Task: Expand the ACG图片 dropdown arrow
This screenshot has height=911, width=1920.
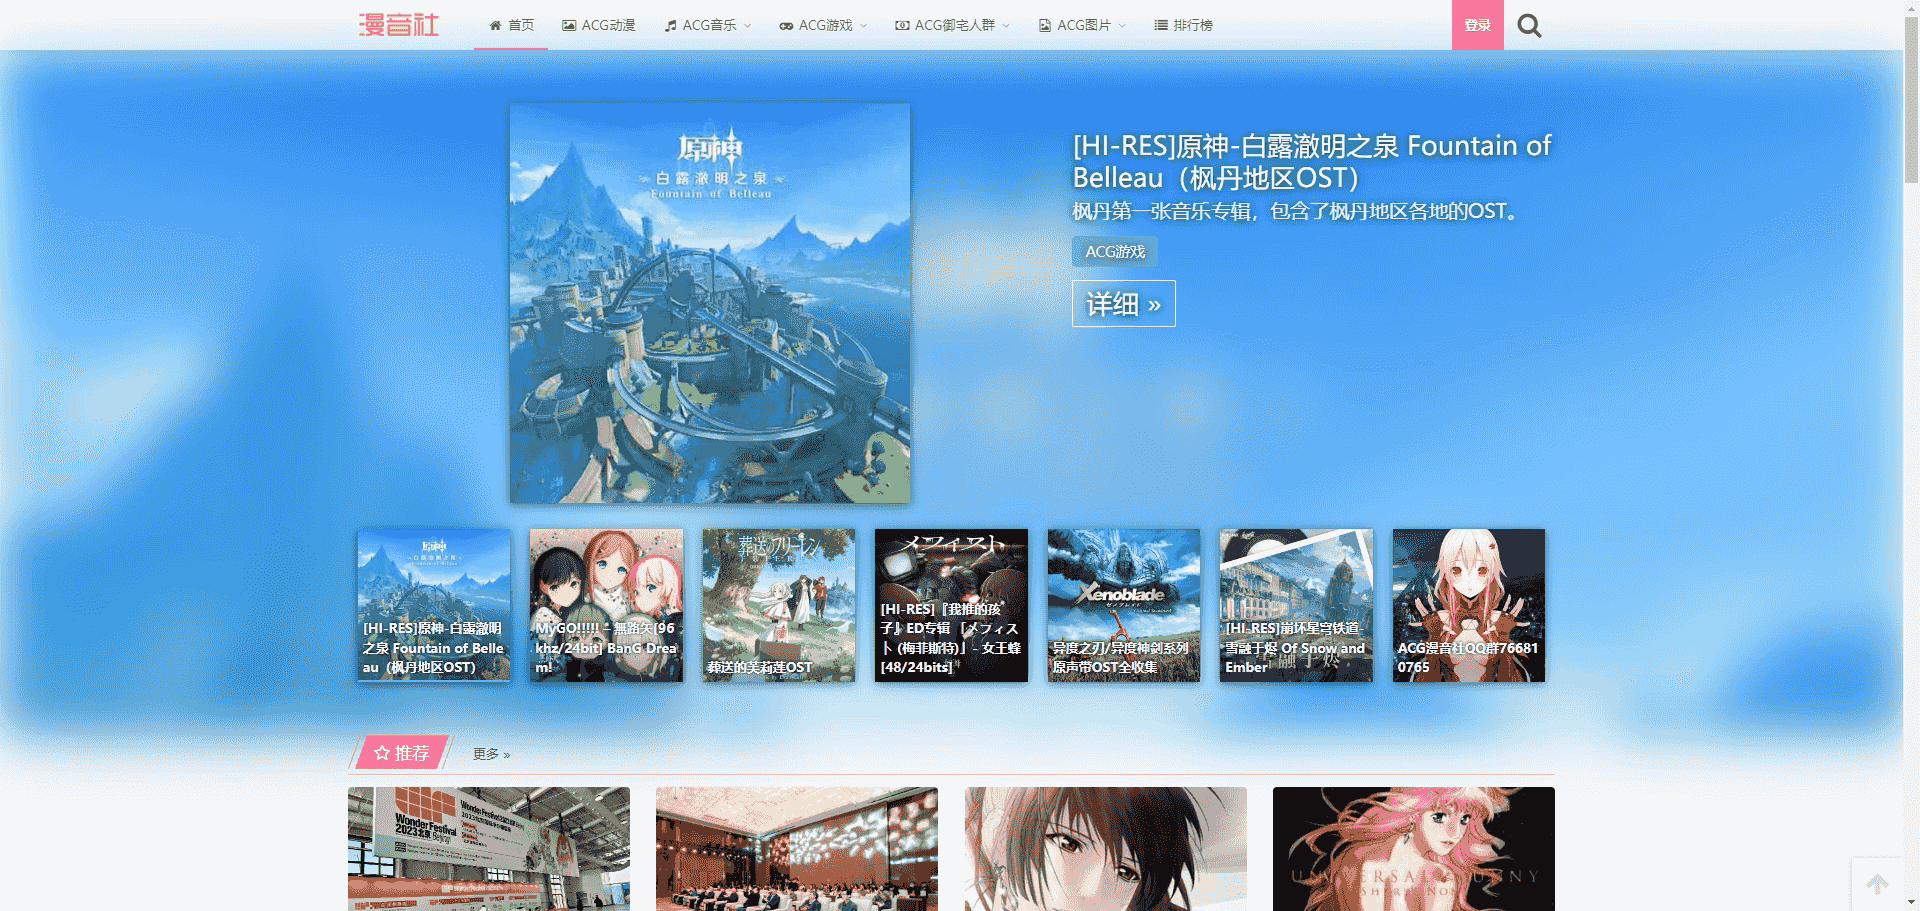Action: (1122, 26)
